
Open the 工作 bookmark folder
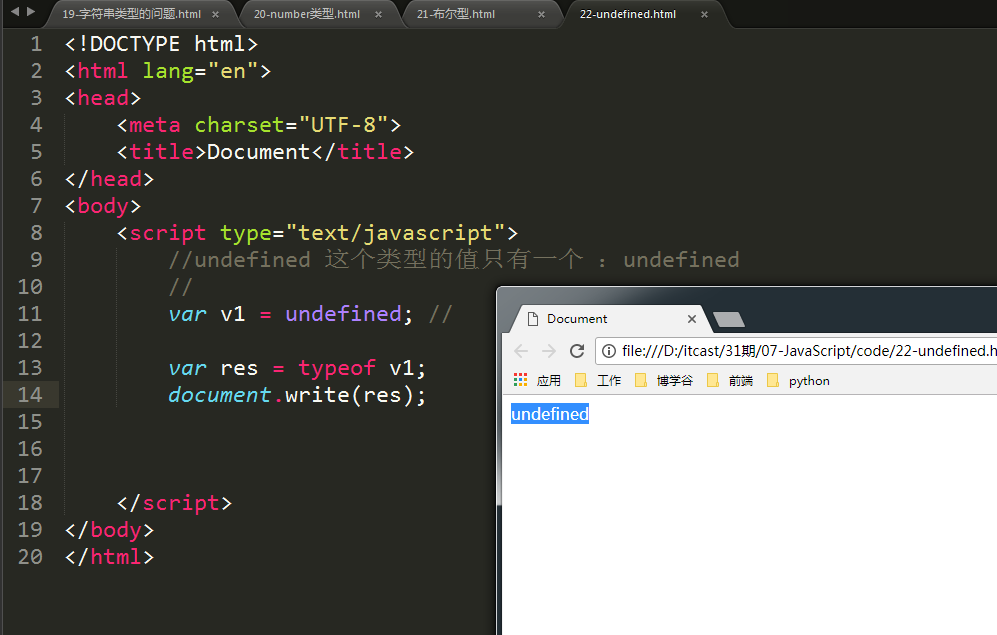coord(598,381)
